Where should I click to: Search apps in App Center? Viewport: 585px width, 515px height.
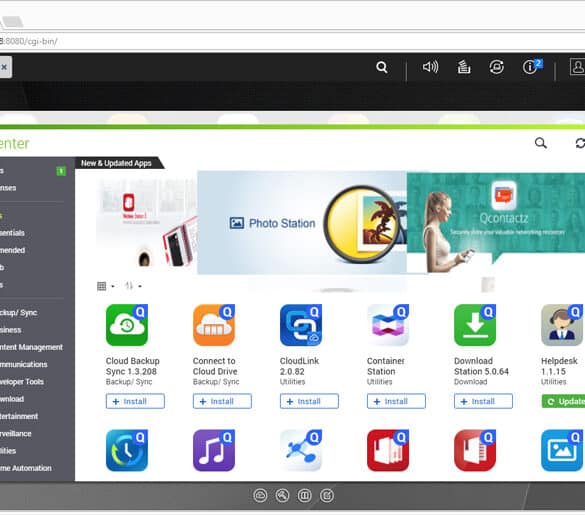pos(541,143)
